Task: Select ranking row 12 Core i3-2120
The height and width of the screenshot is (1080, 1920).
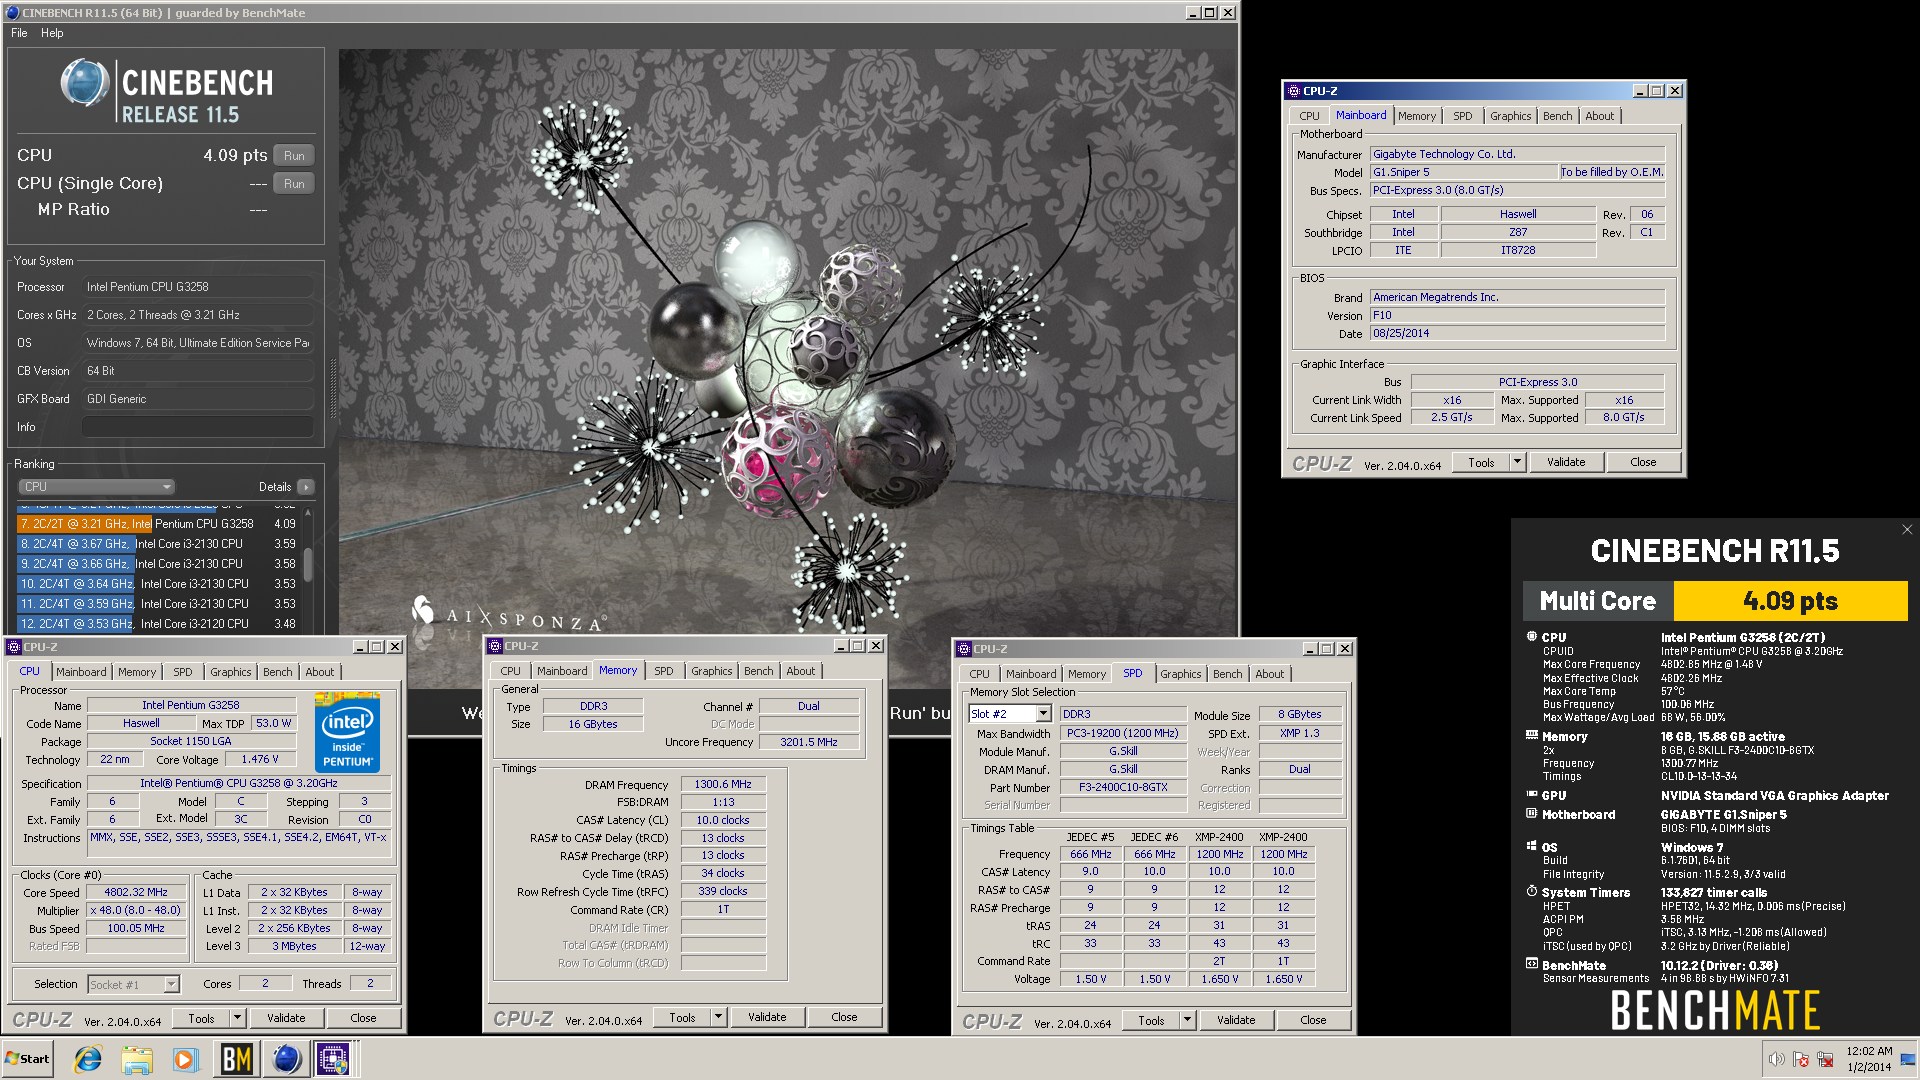Action: [157, 624]
